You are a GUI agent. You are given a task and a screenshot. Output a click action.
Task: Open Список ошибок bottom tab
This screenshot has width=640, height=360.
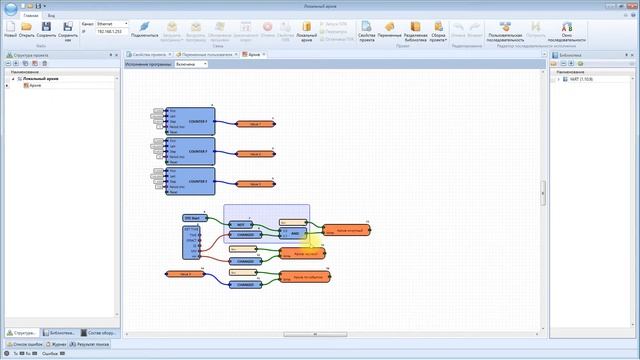(24, 344)
